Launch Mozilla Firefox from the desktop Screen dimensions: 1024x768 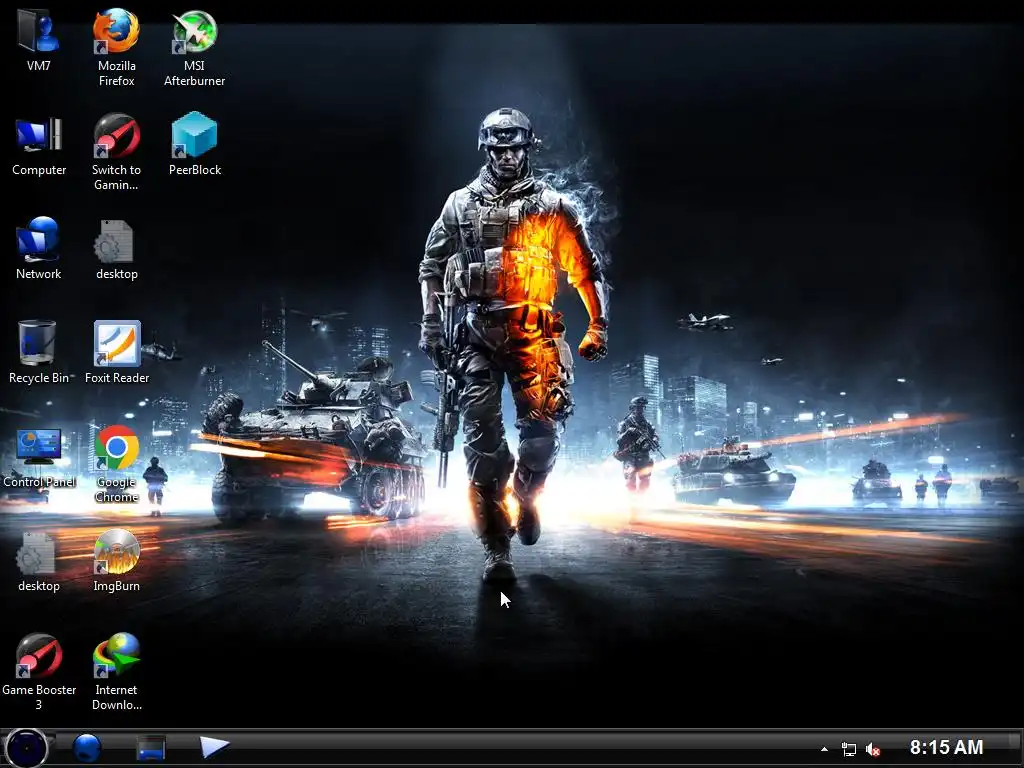point(116,46)
